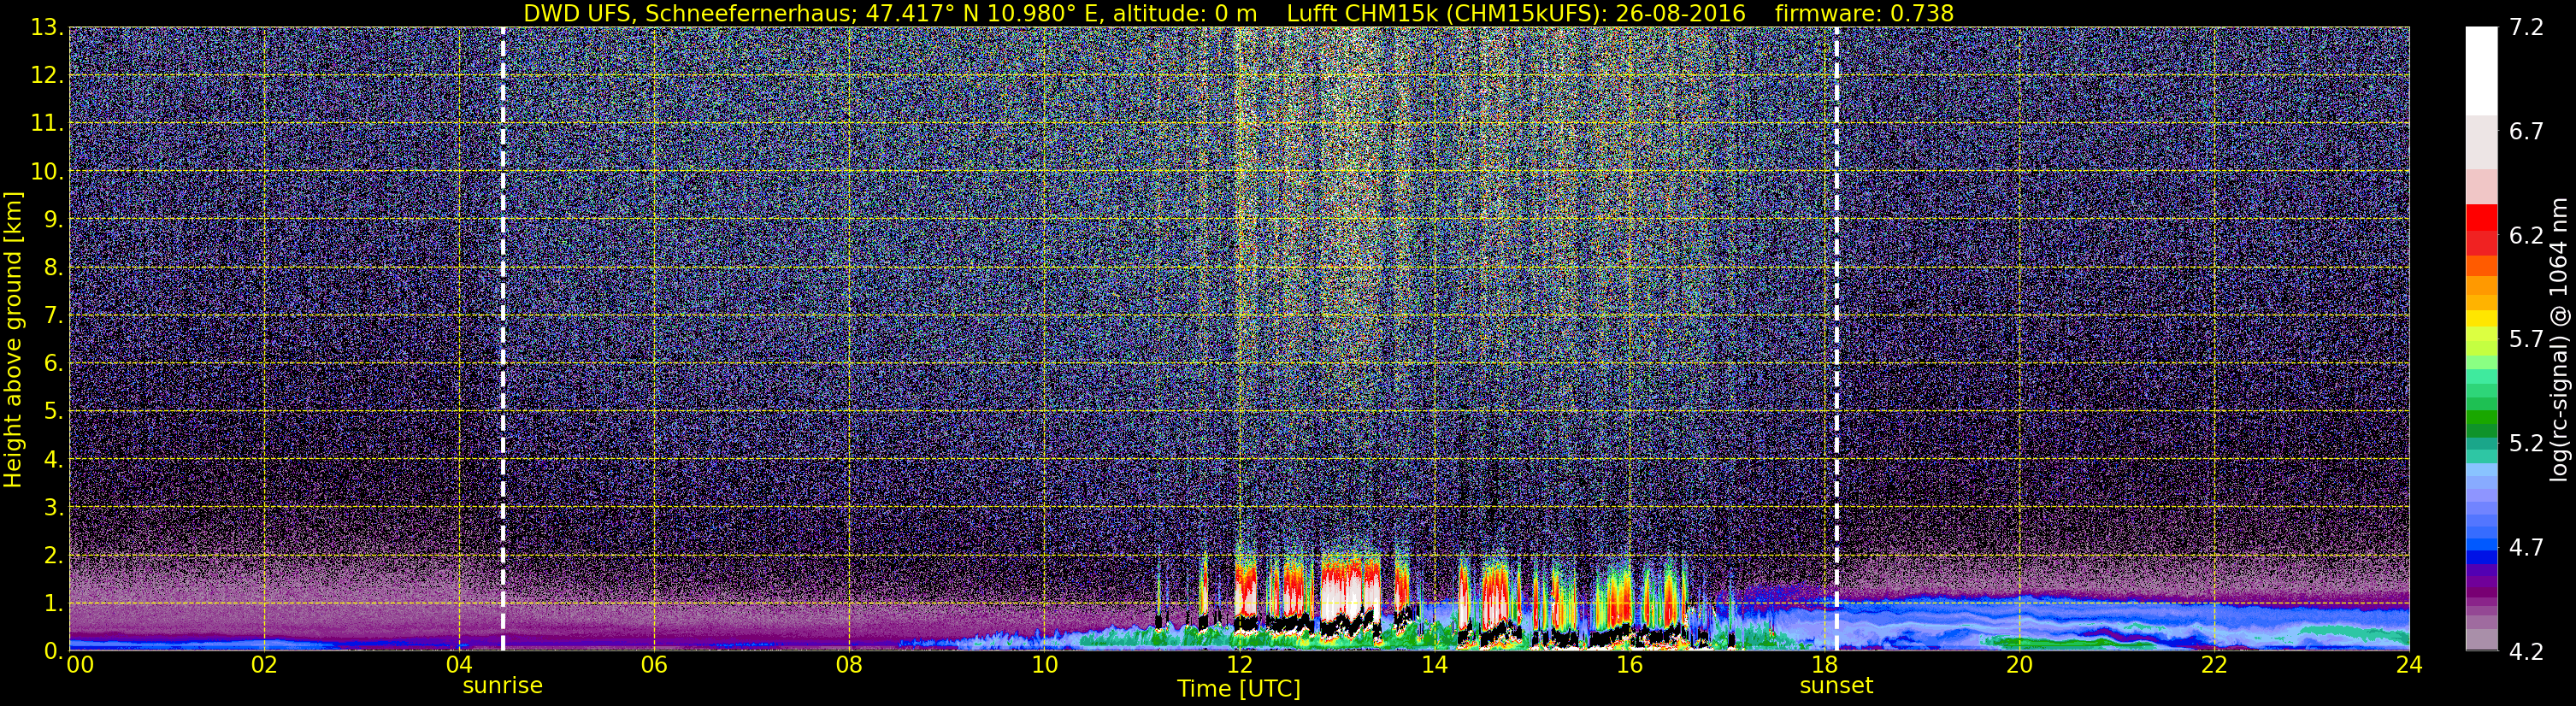
Task: Click the dashed white sunset line
Action: 1836,339
